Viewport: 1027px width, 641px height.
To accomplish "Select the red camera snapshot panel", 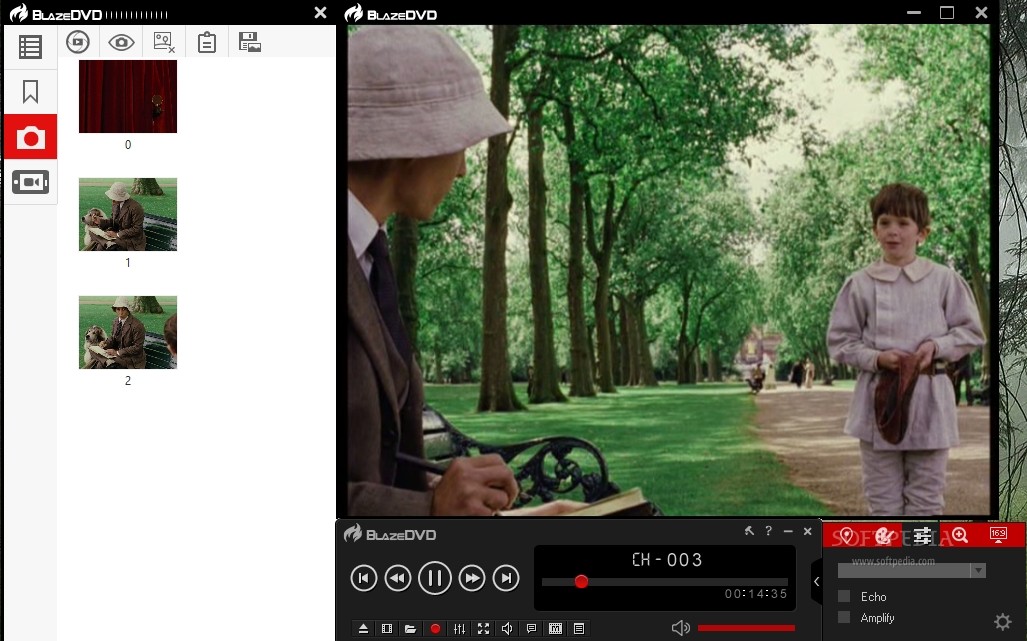I will pyautogui.click(x=31, y=137).
